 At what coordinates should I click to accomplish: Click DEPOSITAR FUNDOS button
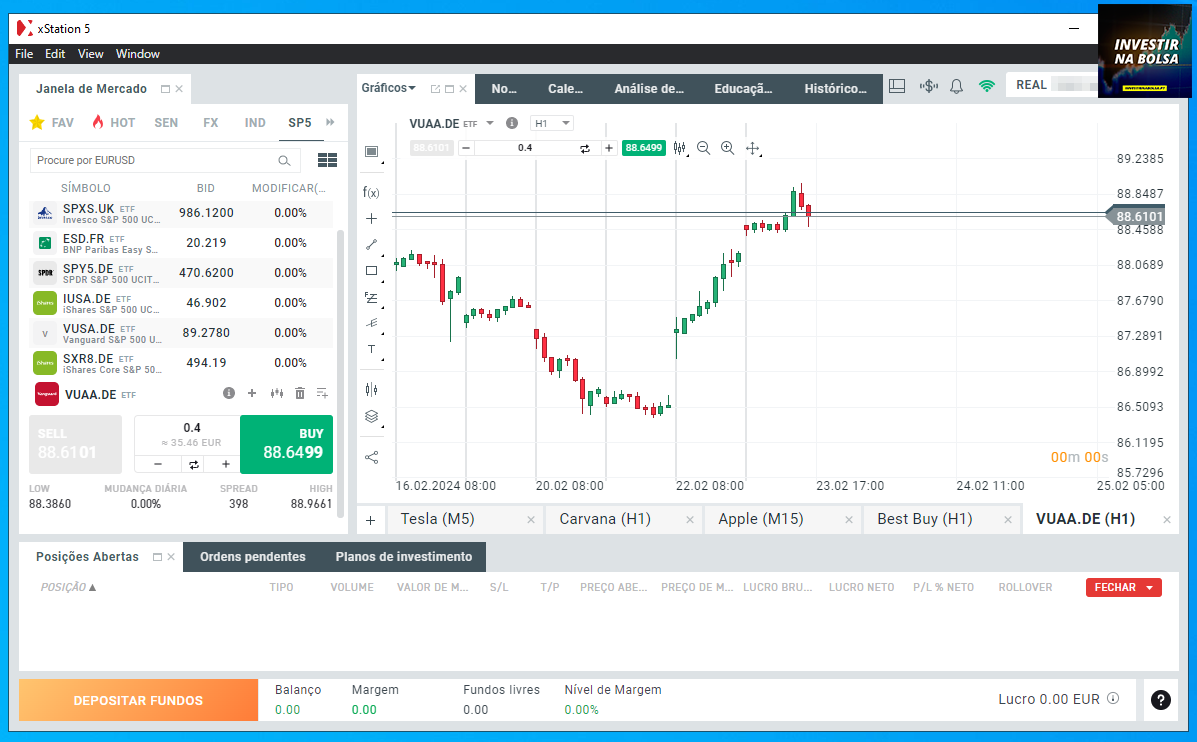click(138, 700)
